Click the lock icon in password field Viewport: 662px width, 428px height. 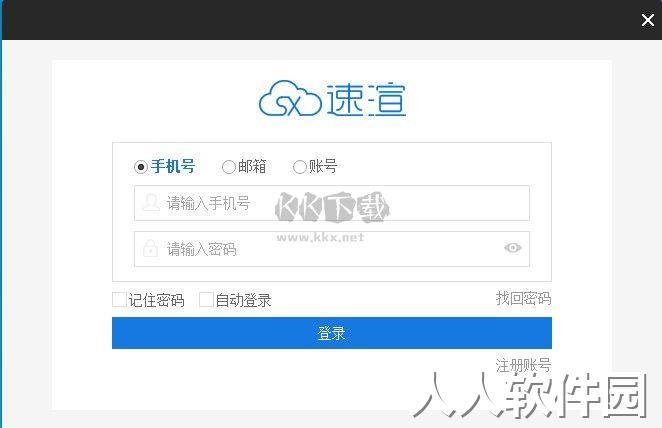[x=150, y=248]
